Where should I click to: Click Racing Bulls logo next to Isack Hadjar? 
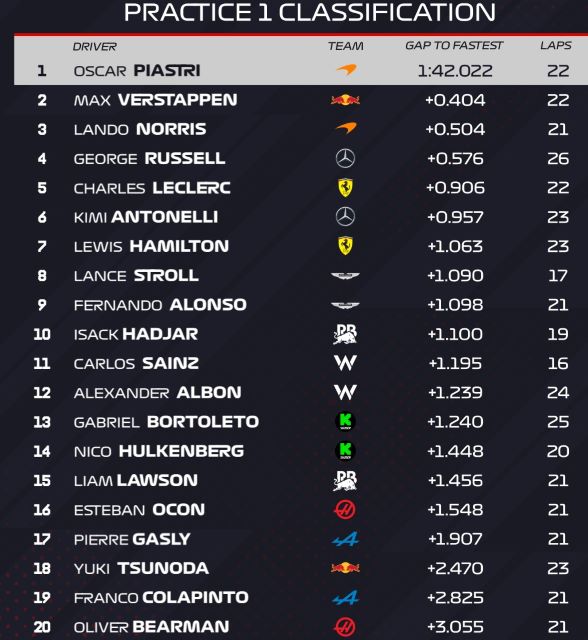(345, 334)
